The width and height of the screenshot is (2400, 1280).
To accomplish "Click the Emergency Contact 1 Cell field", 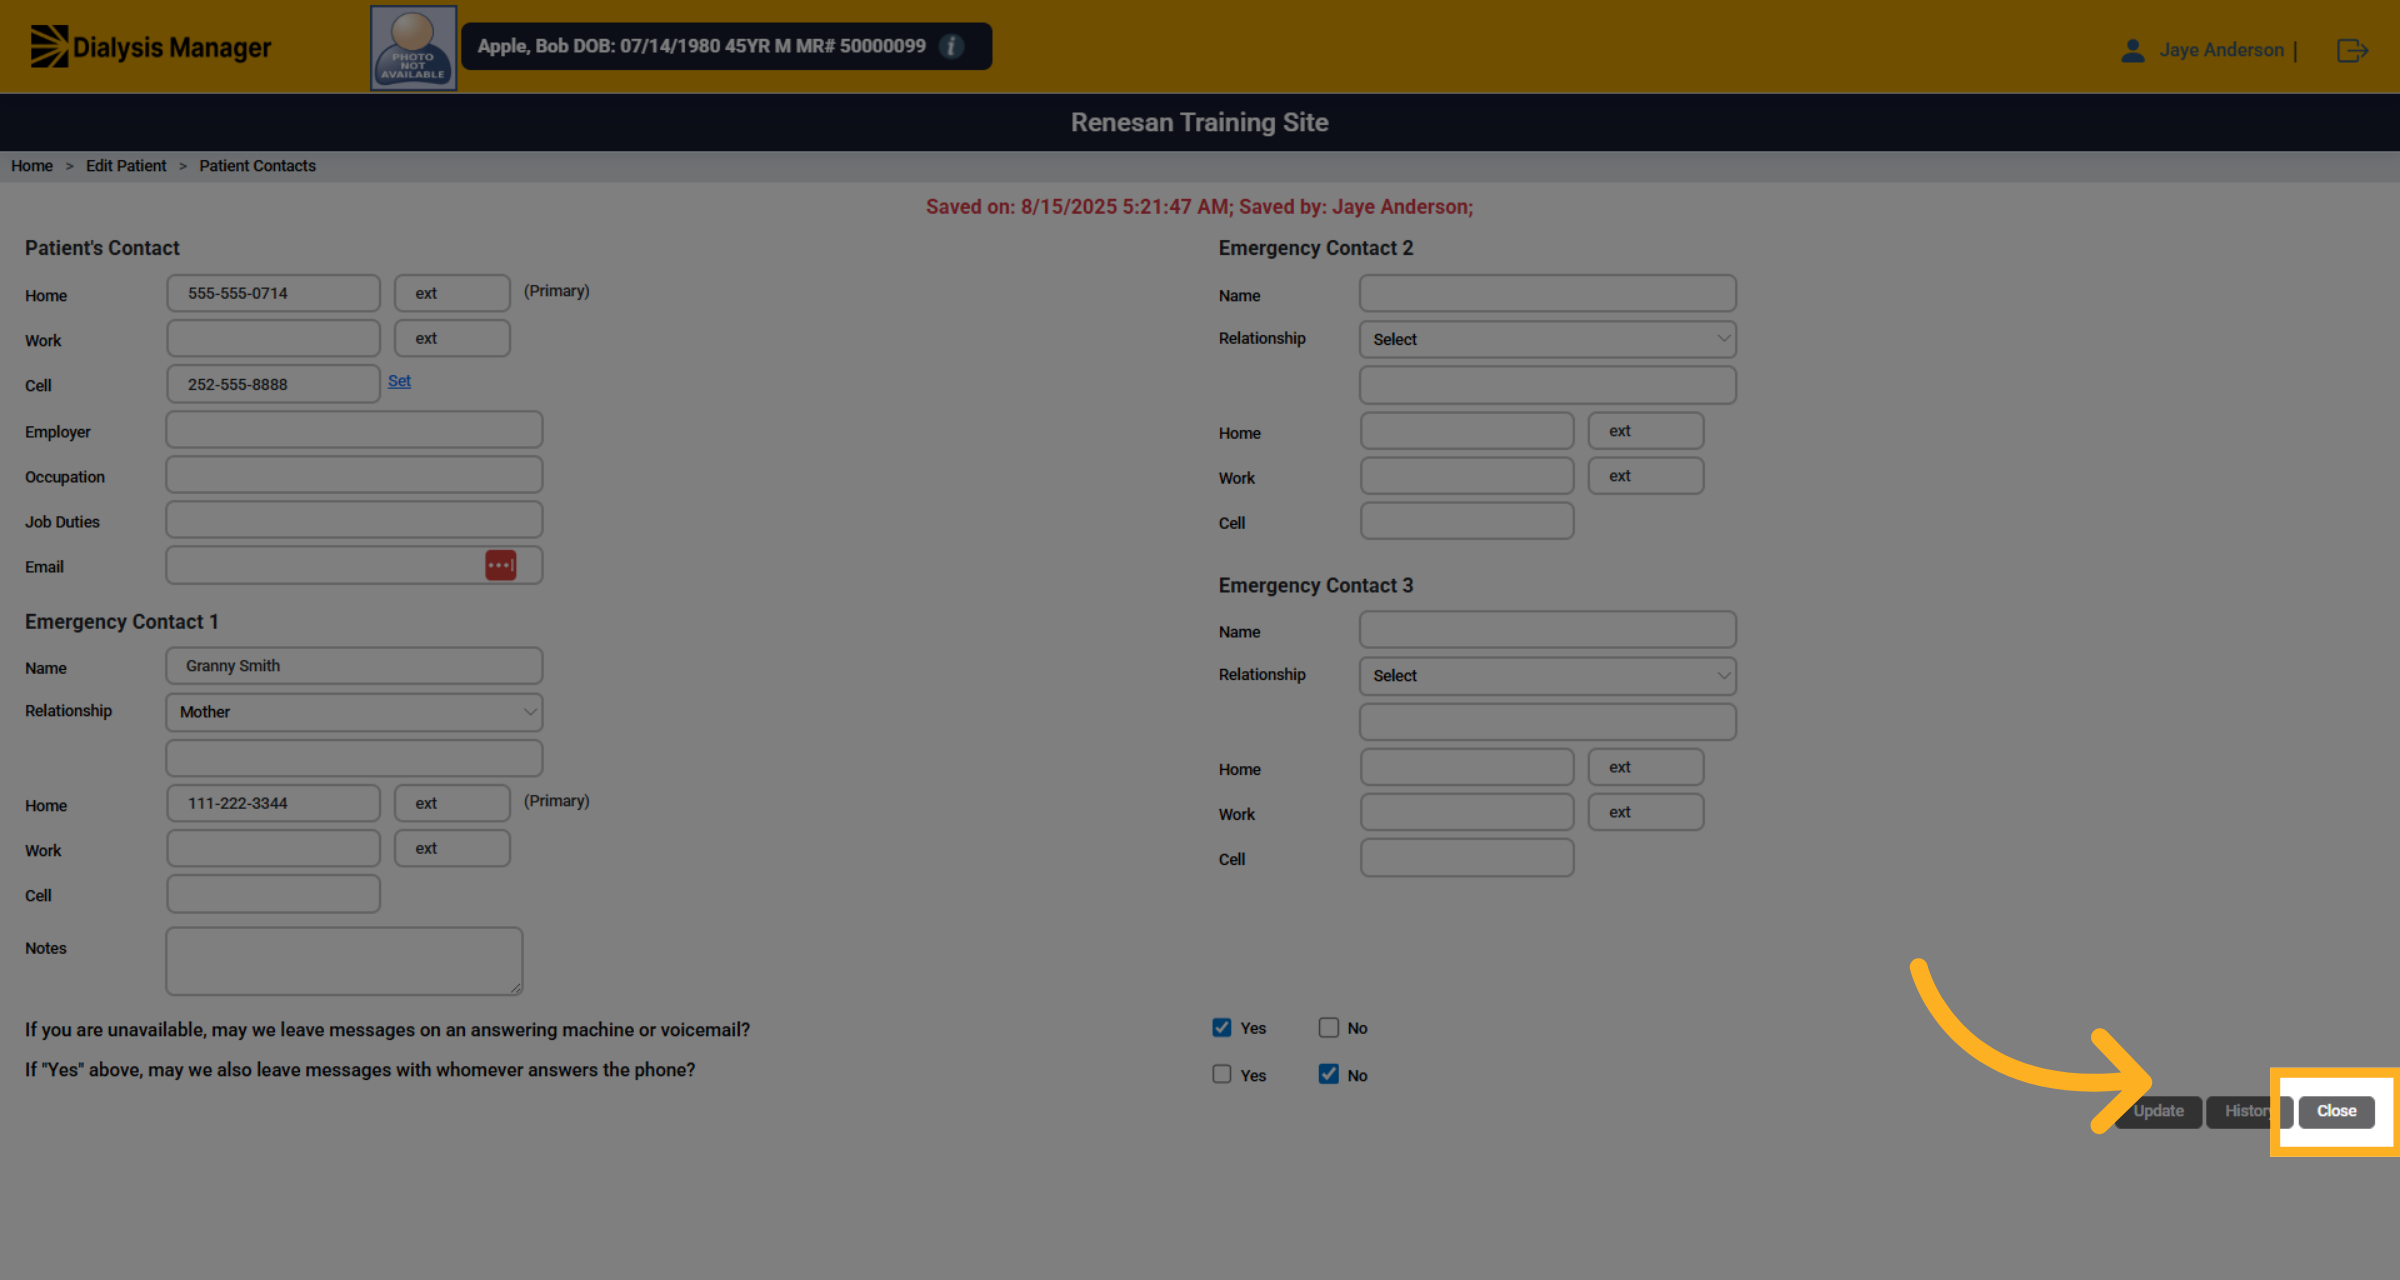I will click(273, 894).
